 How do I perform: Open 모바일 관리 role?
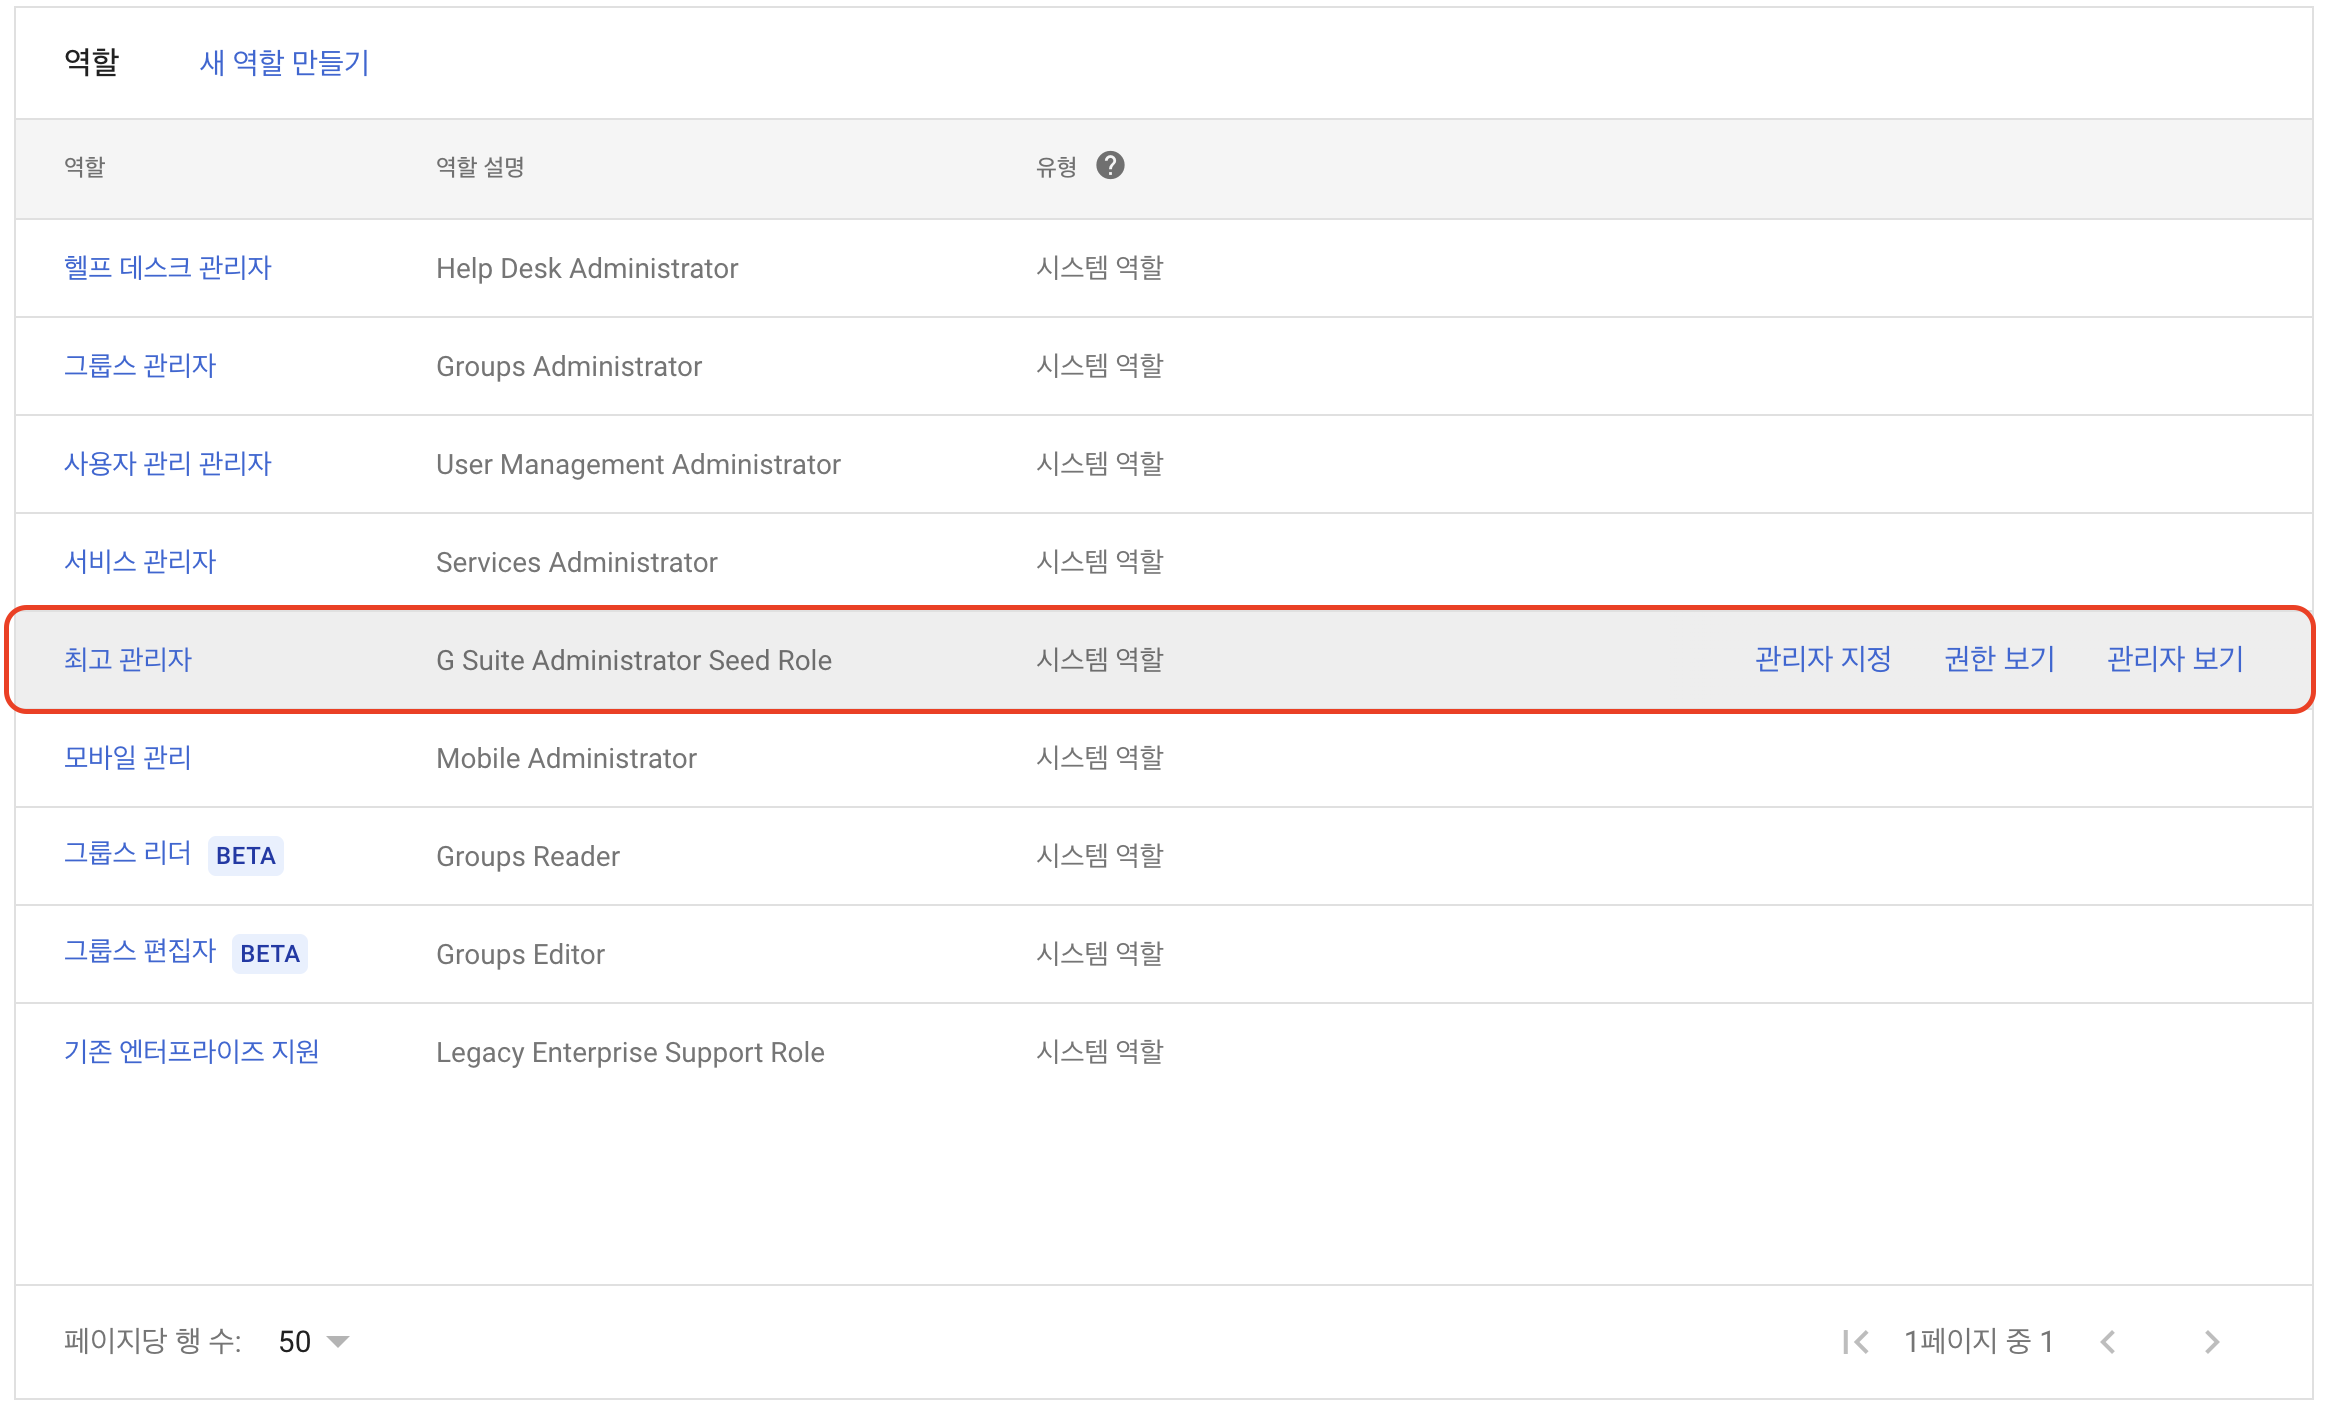pyautogui.click(x=127, y=758)
